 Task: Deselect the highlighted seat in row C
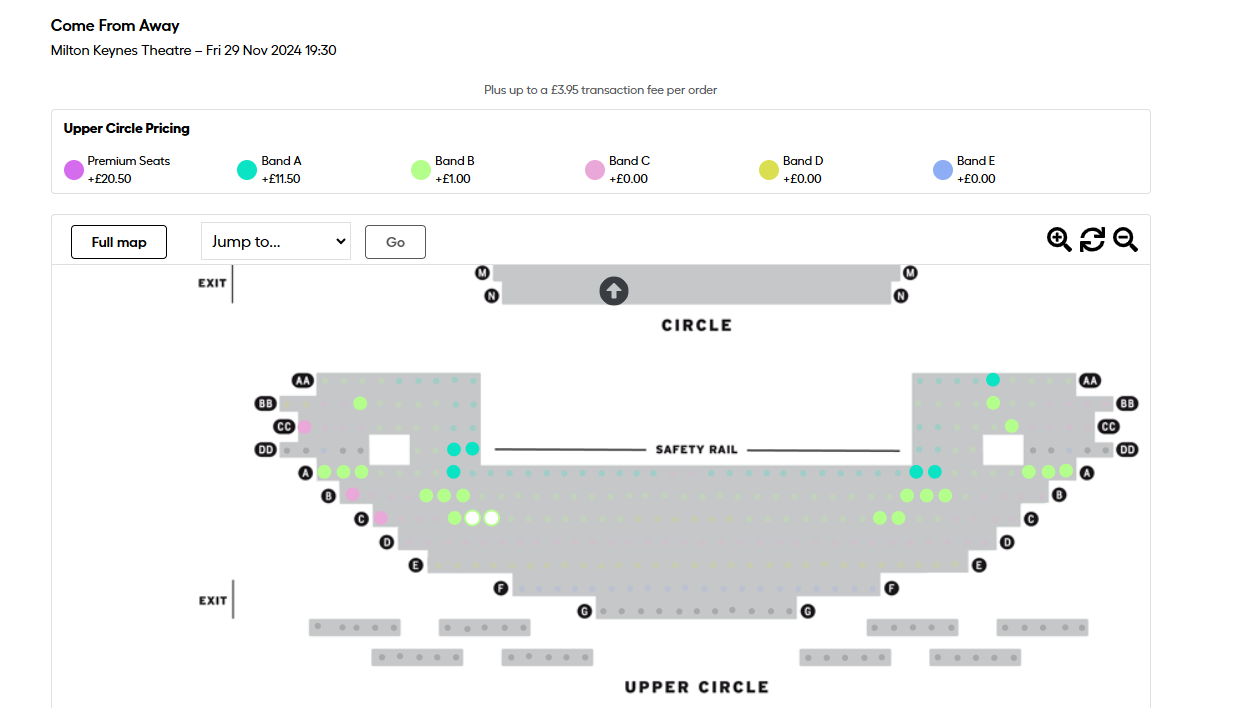(x=472, y=518)
